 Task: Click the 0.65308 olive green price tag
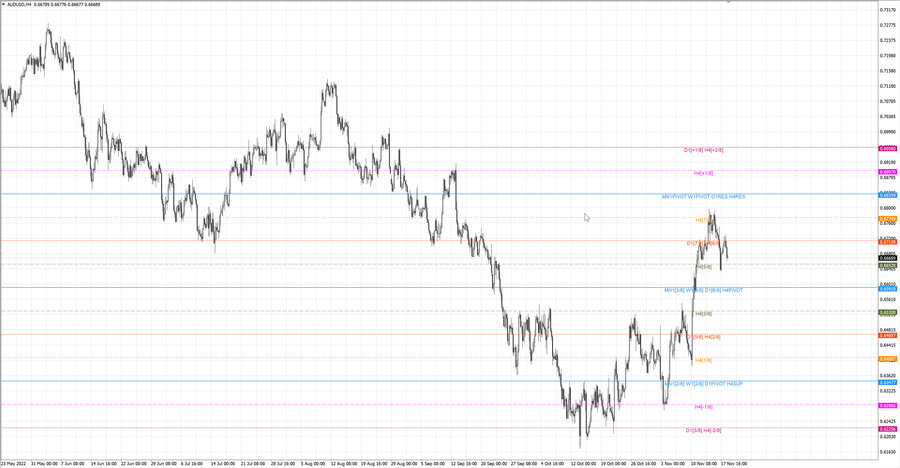click(x=887, y=312)
